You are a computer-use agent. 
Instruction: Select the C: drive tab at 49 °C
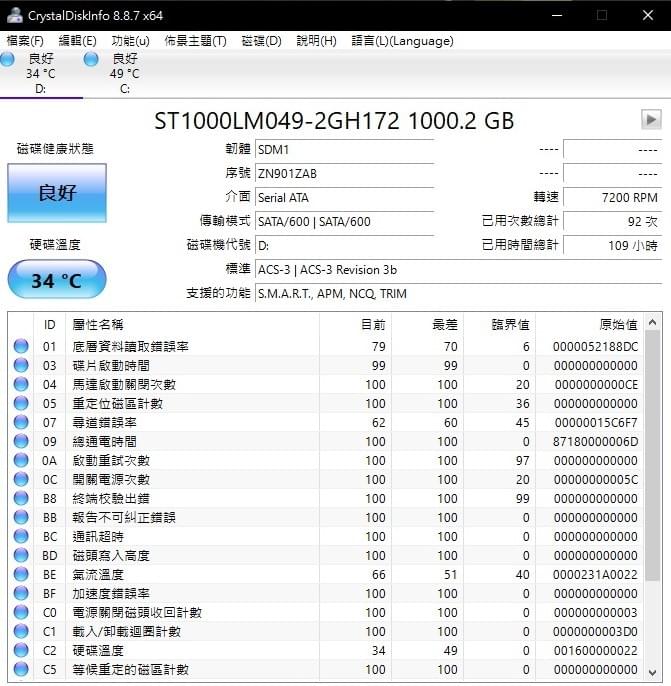pyautogui.click(x=125, y=74)
